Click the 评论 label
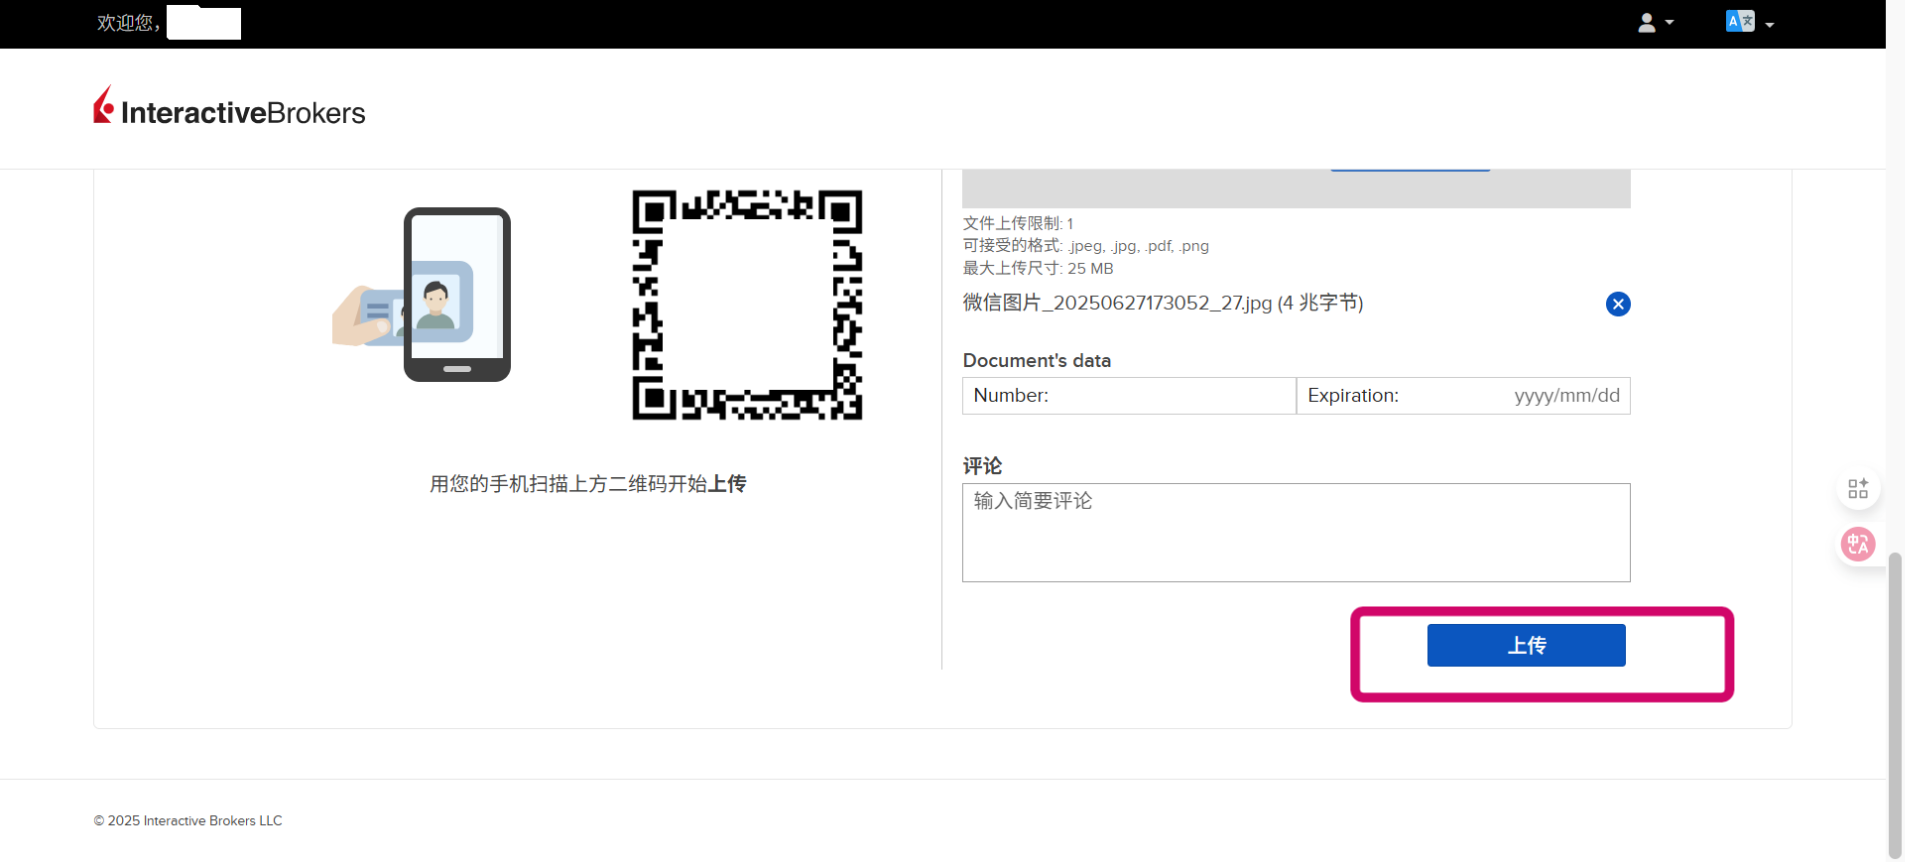The image size is (1920, 867). [x=982, y=467]
